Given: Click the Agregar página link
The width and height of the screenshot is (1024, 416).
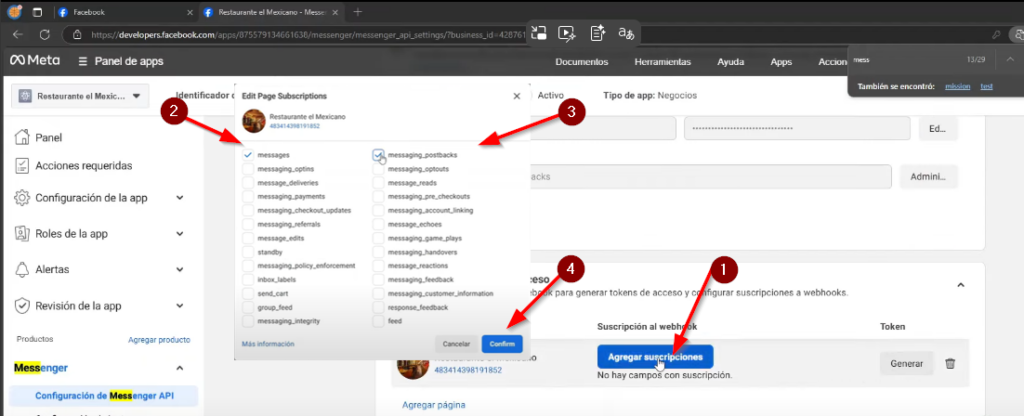Looking at the screenshot, I should pos(434,405).
